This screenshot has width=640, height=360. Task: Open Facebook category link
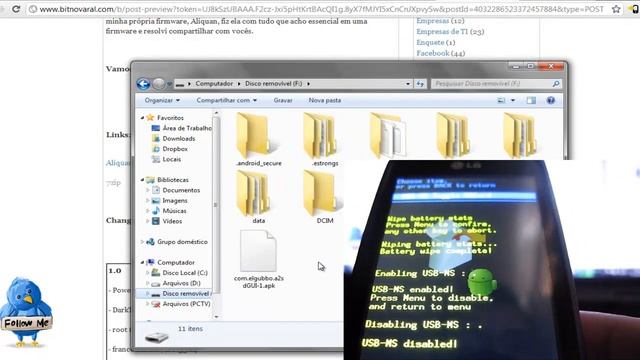433,53
